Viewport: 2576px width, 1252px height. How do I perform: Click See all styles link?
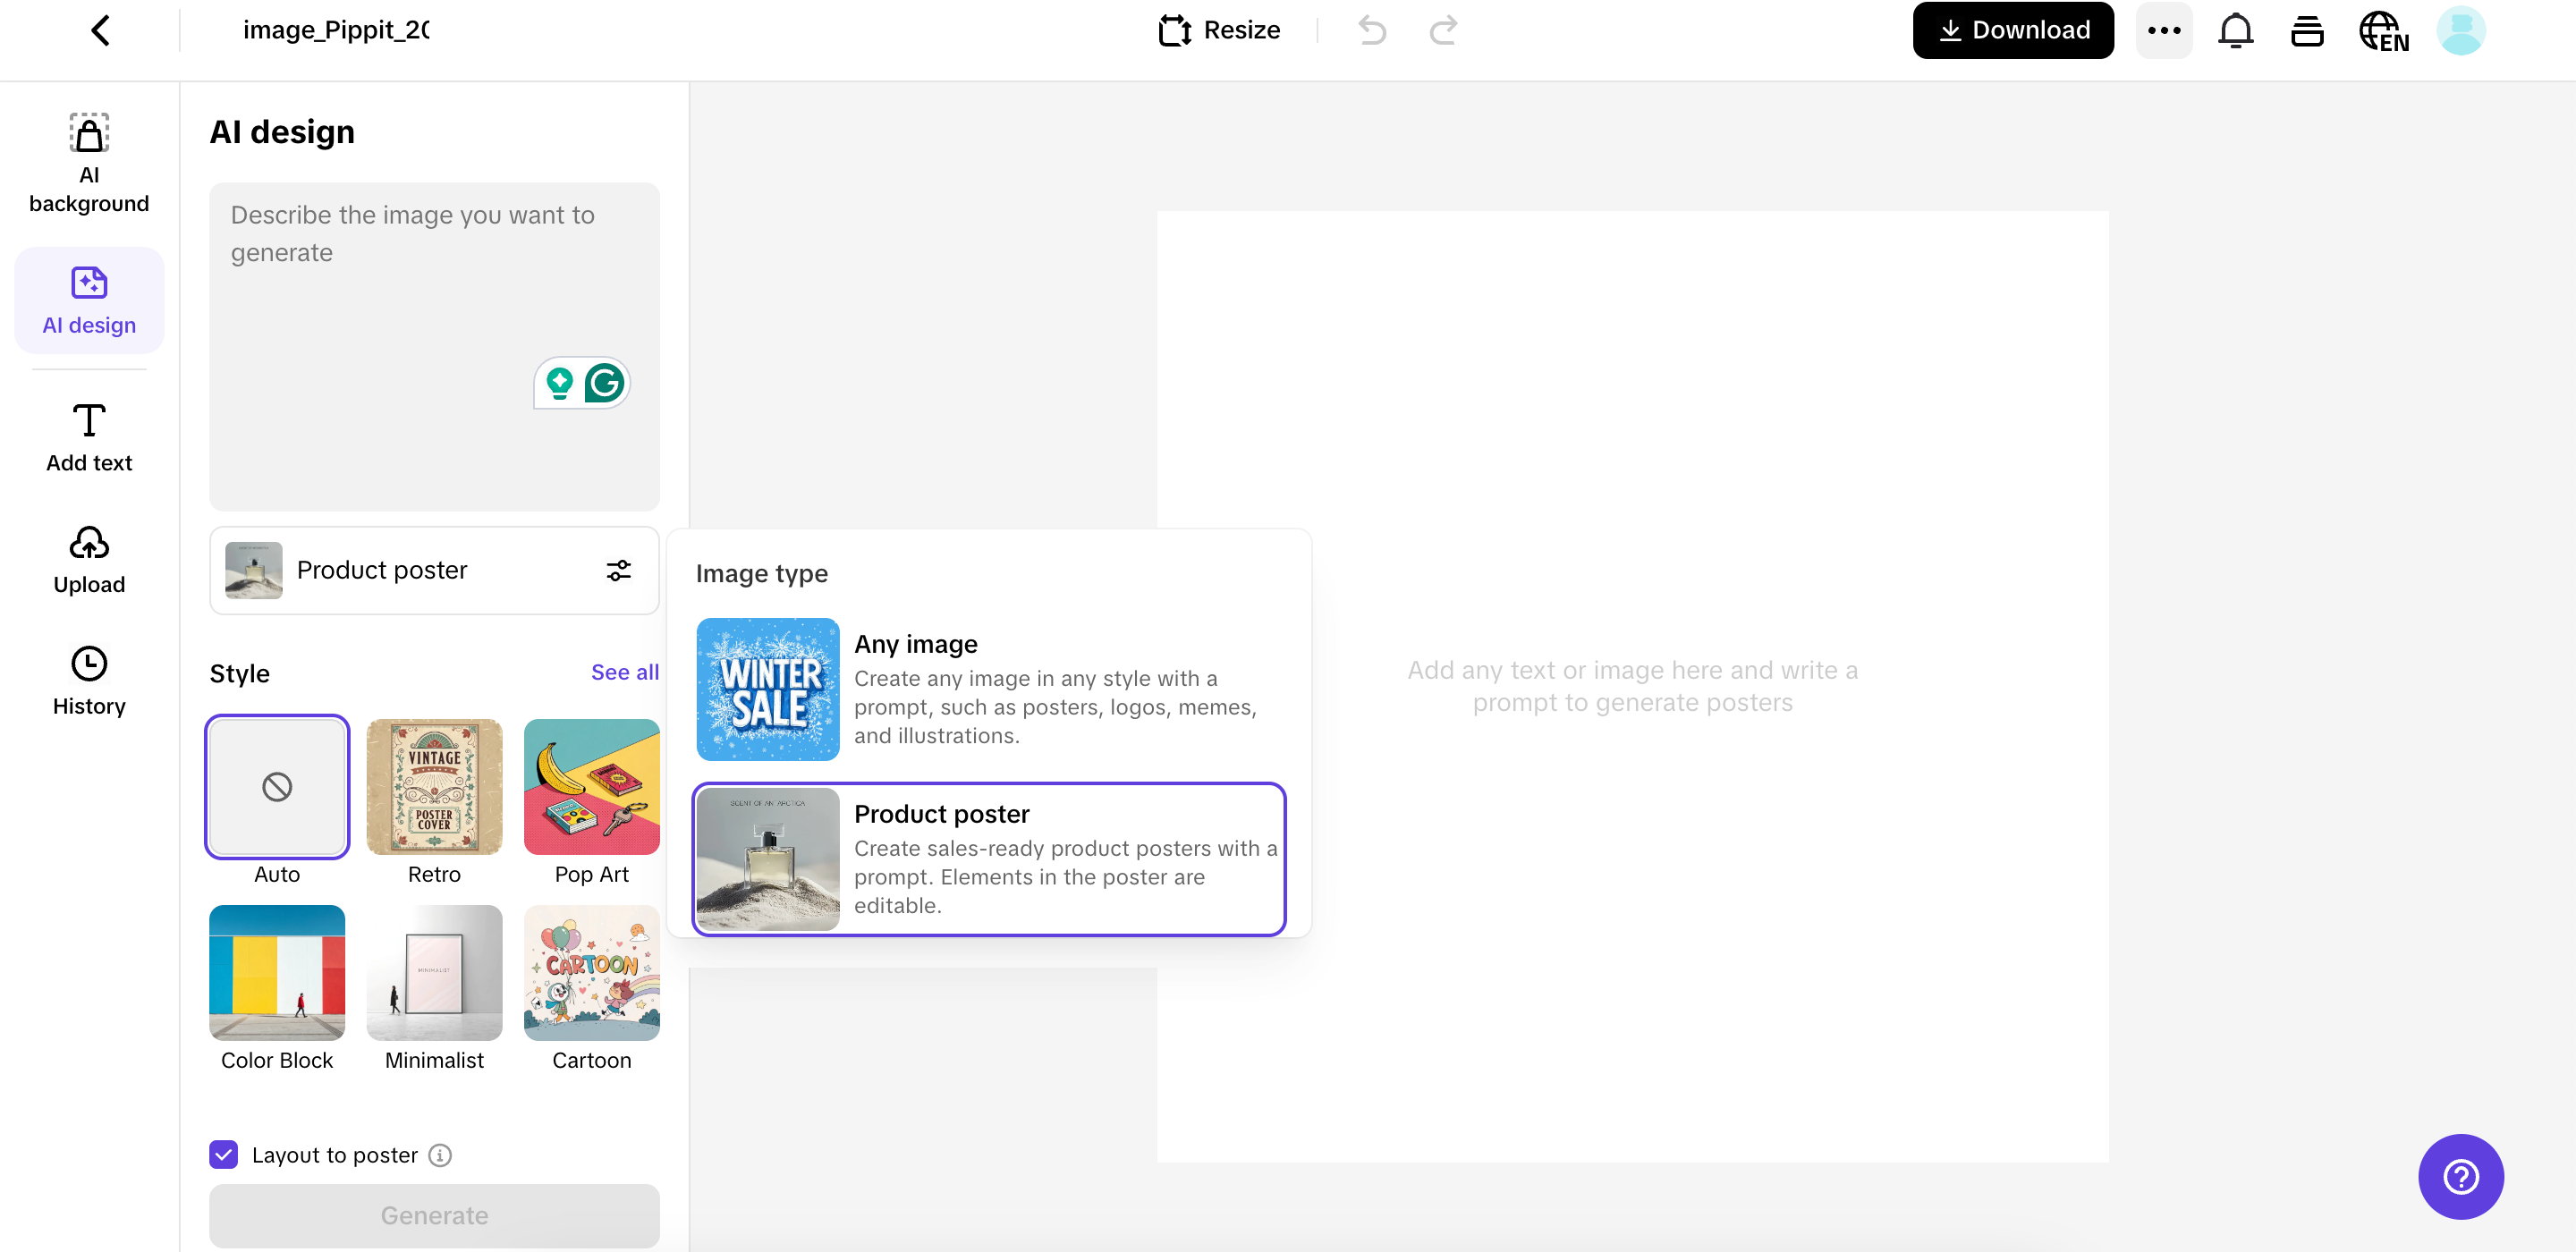[x=624, y=672]
